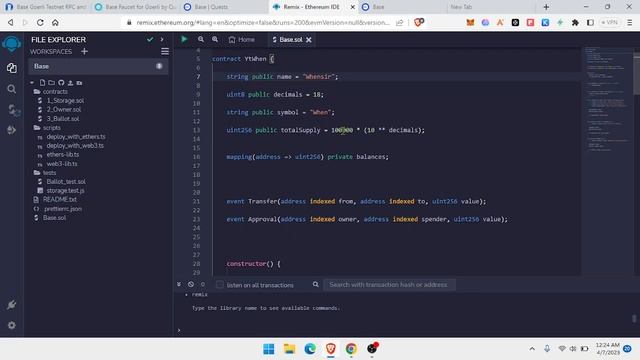The width and height of the screenshot is (640, 360).
Task: Open a new browser tab with plus
Action: point(546,7)
